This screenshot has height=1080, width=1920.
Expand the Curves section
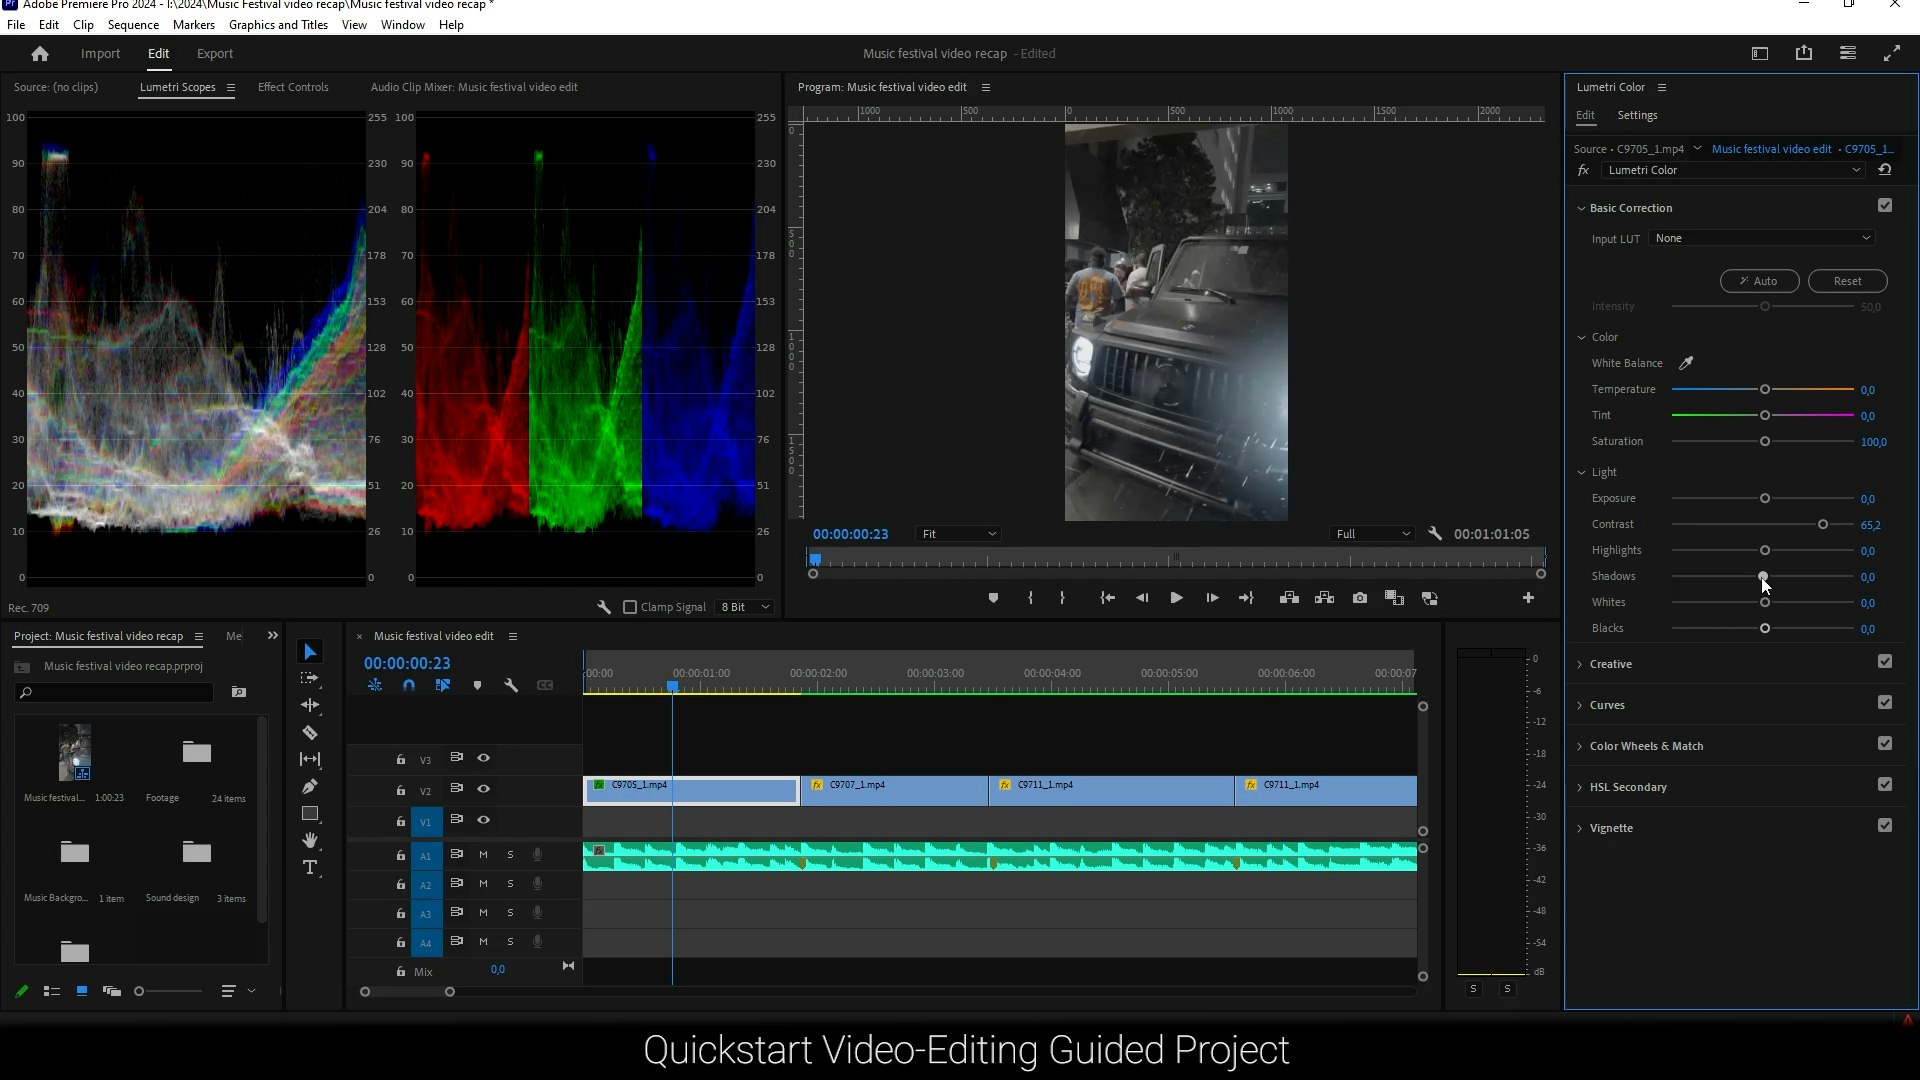point(1607,705)
